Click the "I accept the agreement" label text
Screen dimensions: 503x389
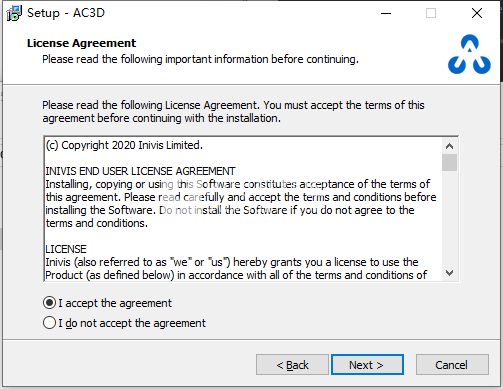pyautogui.click(x=115, y=303)
